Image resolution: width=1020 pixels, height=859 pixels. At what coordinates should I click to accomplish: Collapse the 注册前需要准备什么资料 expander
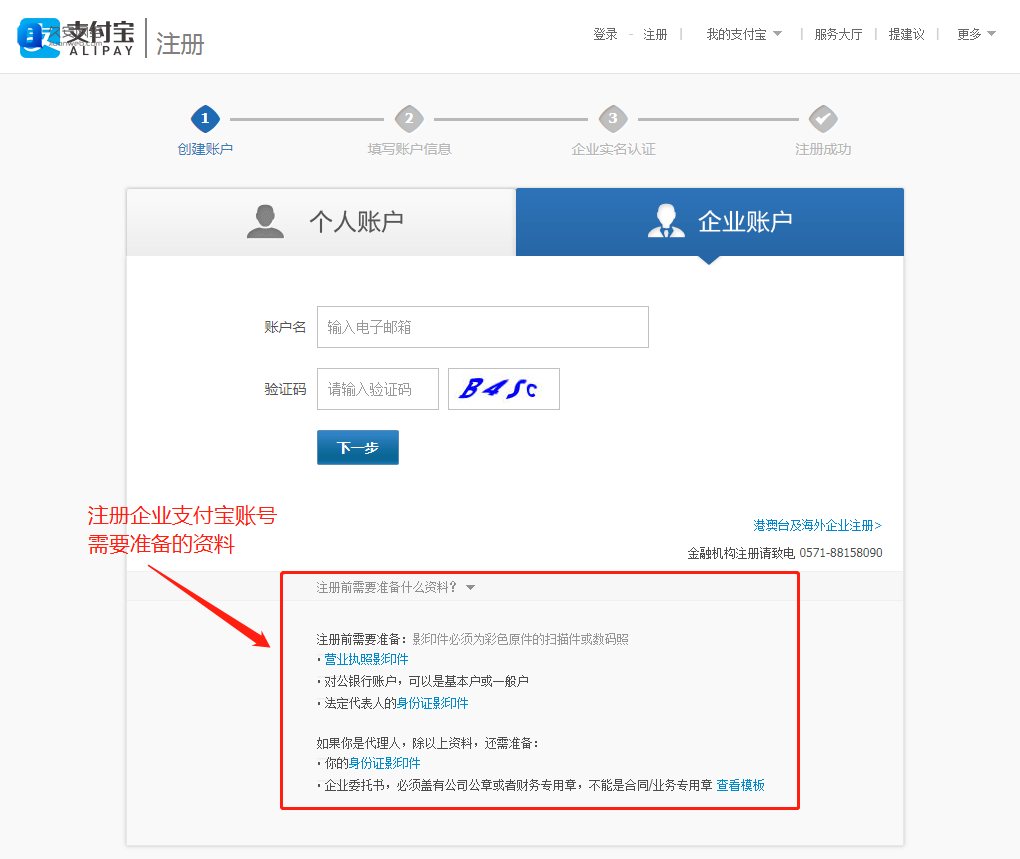(396, 587)
